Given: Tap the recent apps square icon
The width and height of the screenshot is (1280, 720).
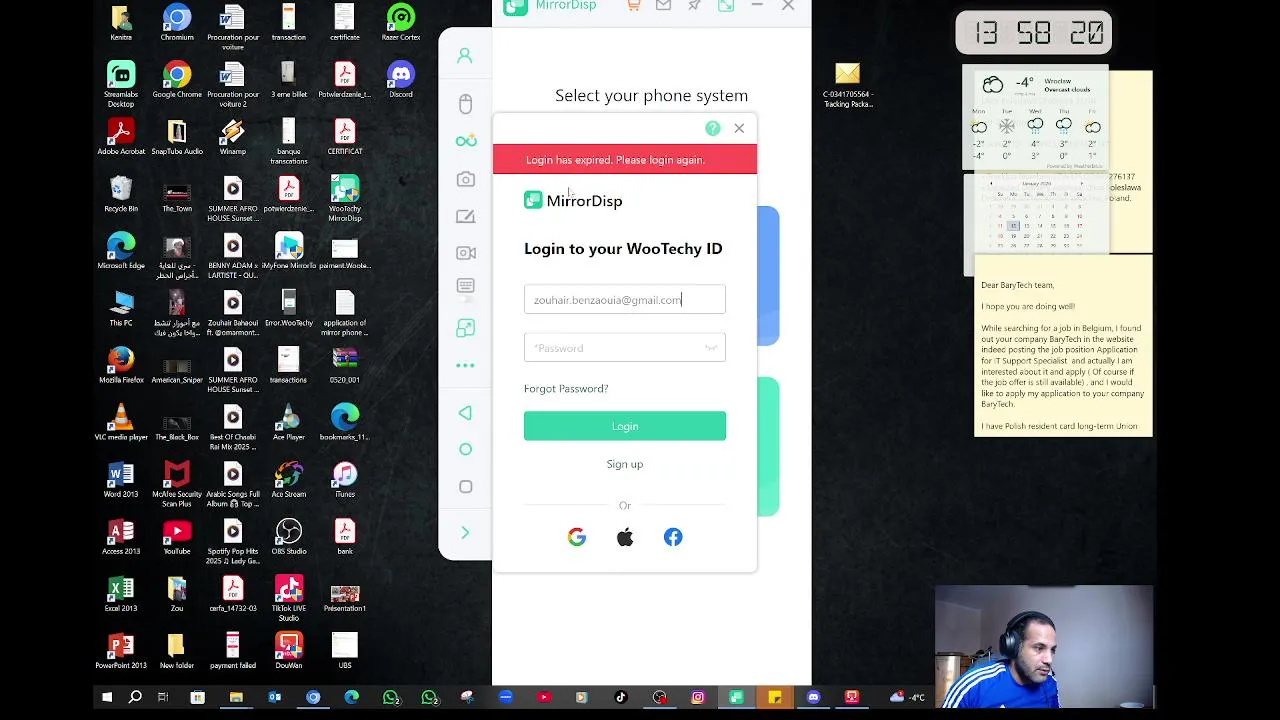Looking at the screenshot, I should 465,487.
